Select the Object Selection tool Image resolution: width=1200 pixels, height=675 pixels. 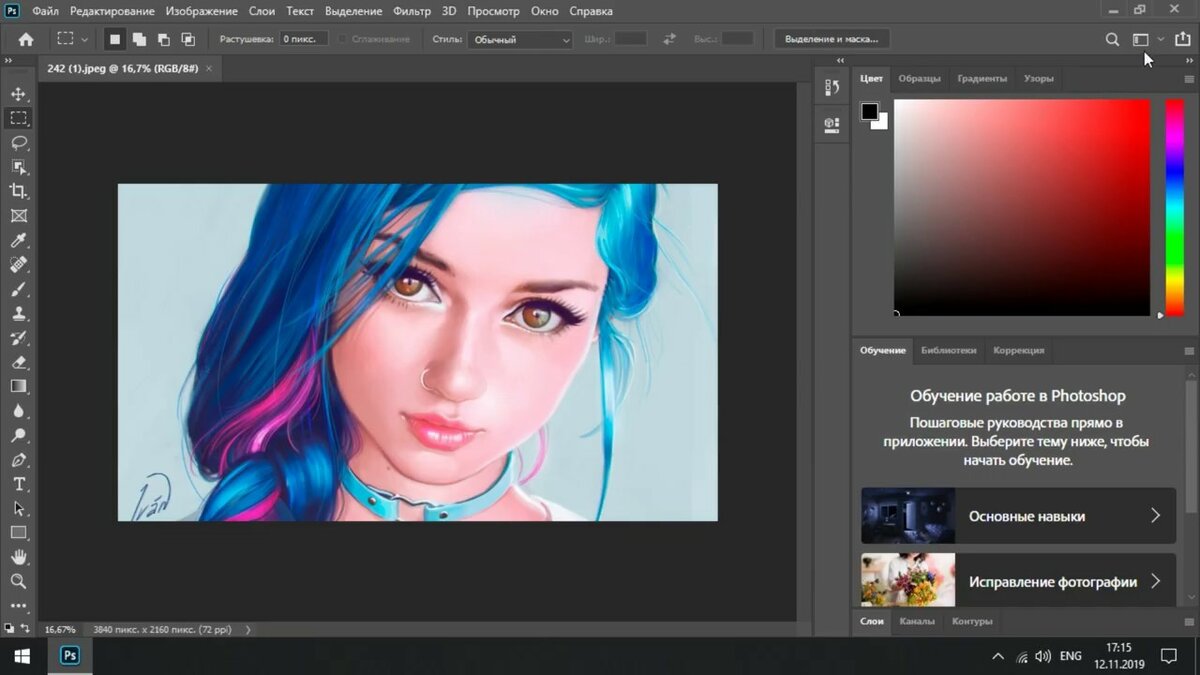(19, 167)
